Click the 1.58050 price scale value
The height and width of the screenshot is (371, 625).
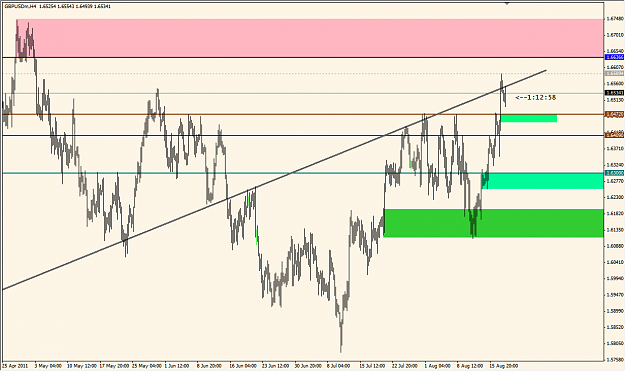(615, 343)
